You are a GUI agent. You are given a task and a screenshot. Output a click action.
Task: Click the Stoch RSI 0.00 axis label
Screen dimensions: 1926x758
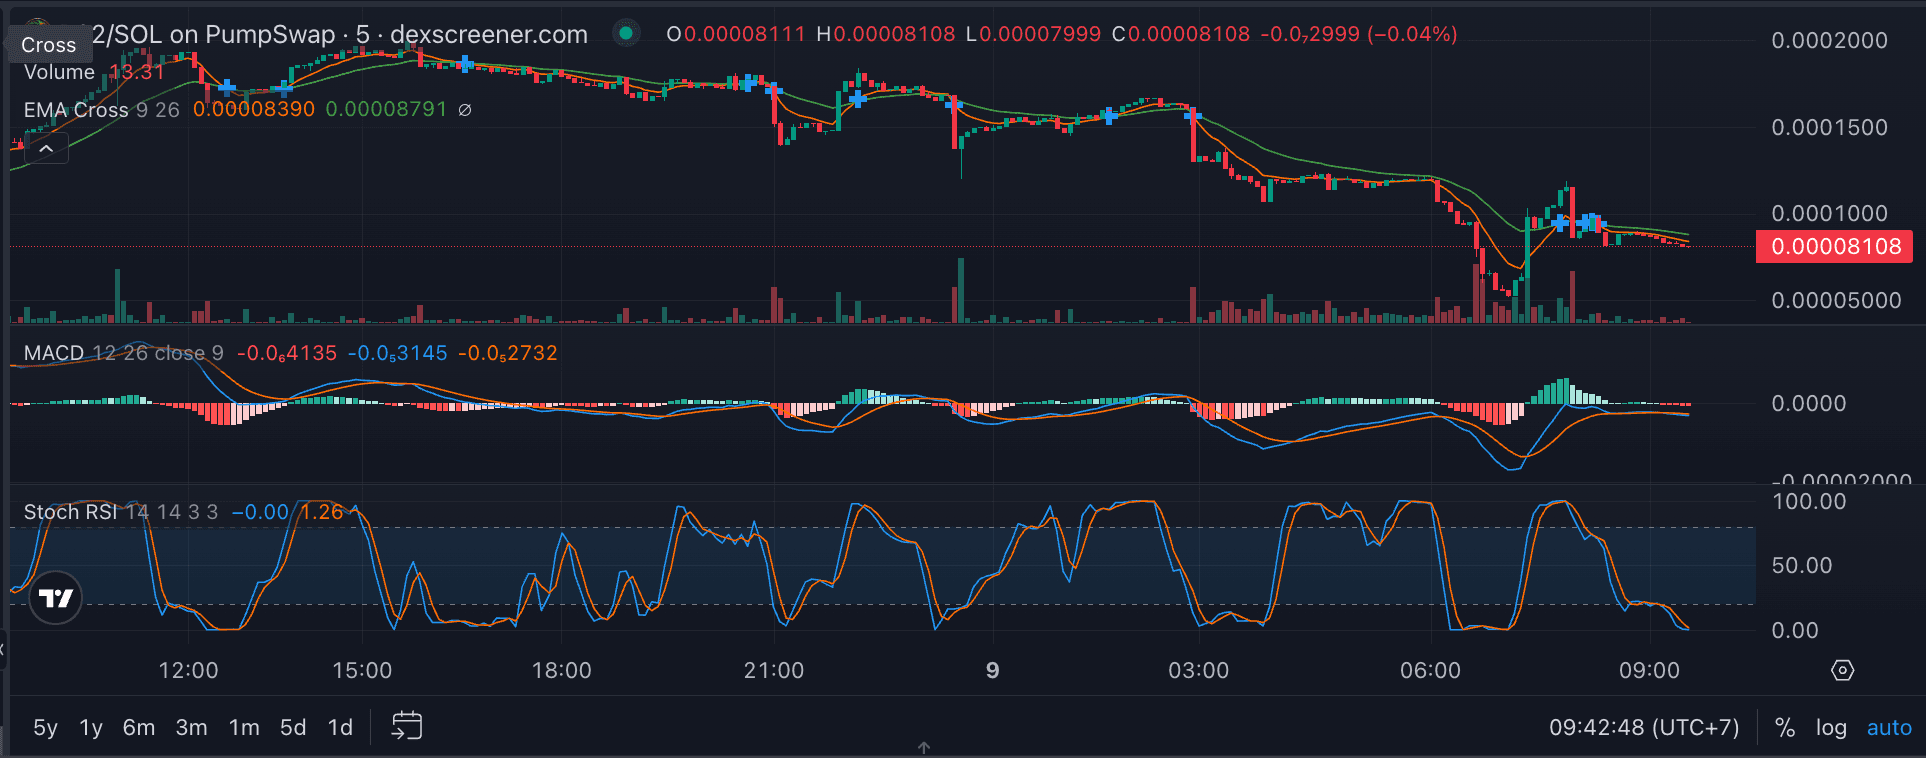pyautogui.click(x=1794, y=630)
